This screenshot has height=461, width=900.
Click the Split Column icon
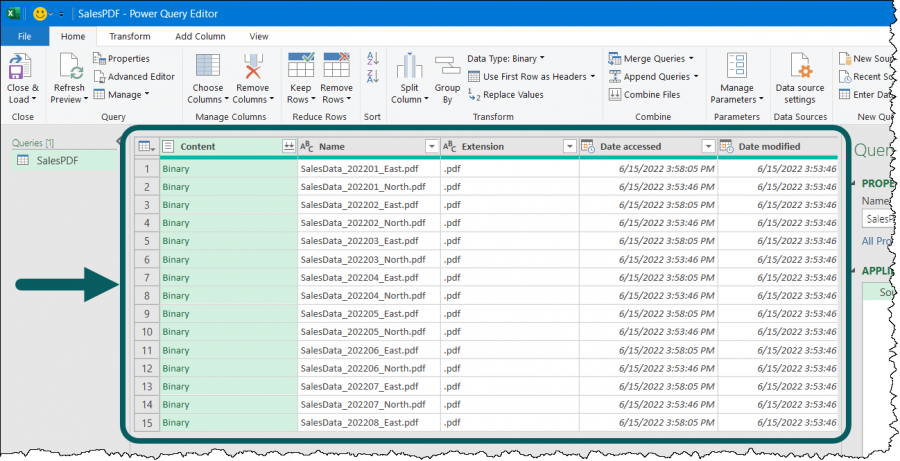(407, 70)
